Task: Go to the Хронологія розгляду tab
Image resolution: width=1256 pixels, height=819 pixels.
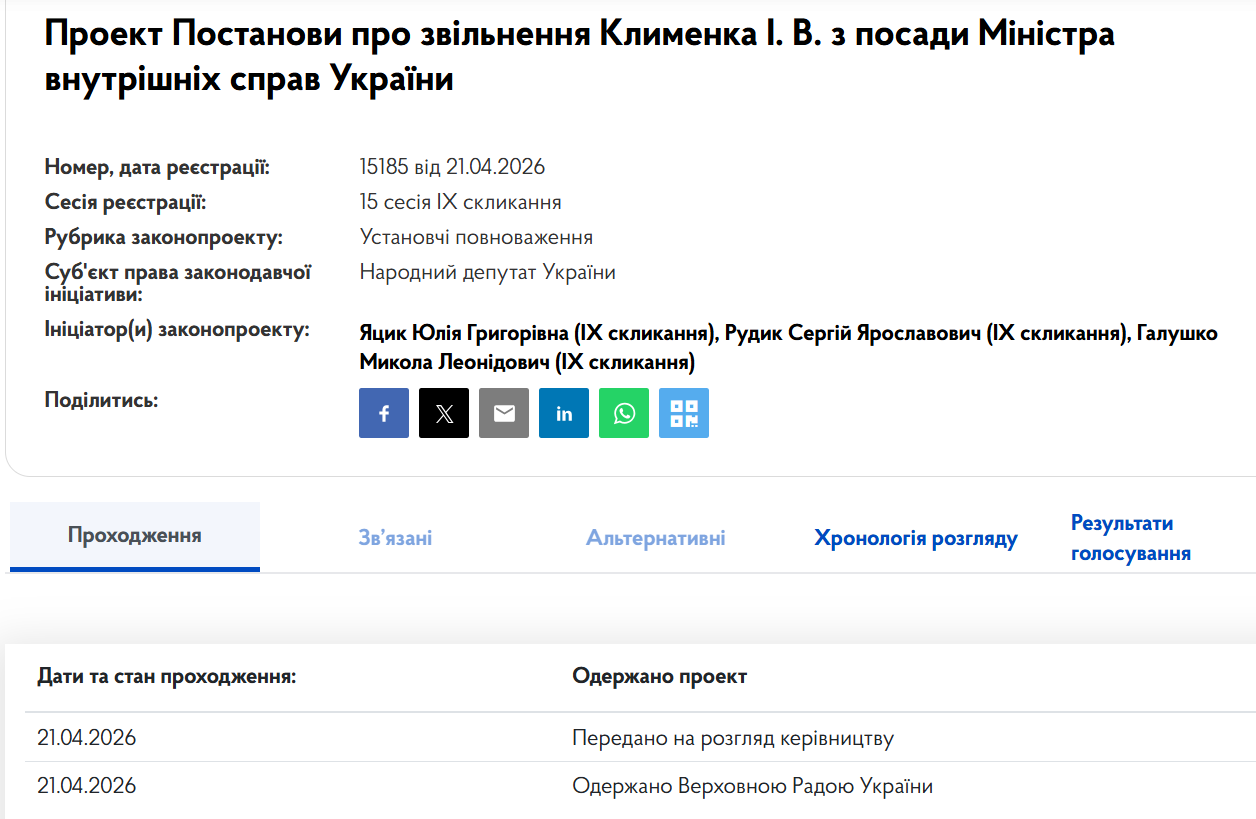Action: 915,539
